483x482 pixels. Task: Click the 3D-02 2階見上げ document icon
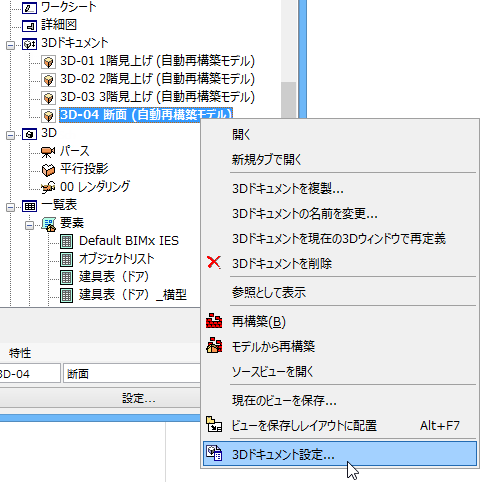(49, 80)
